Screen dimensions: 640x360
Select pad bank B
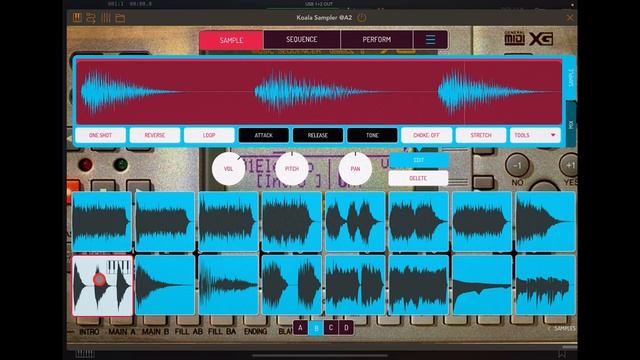coord(316,328)
